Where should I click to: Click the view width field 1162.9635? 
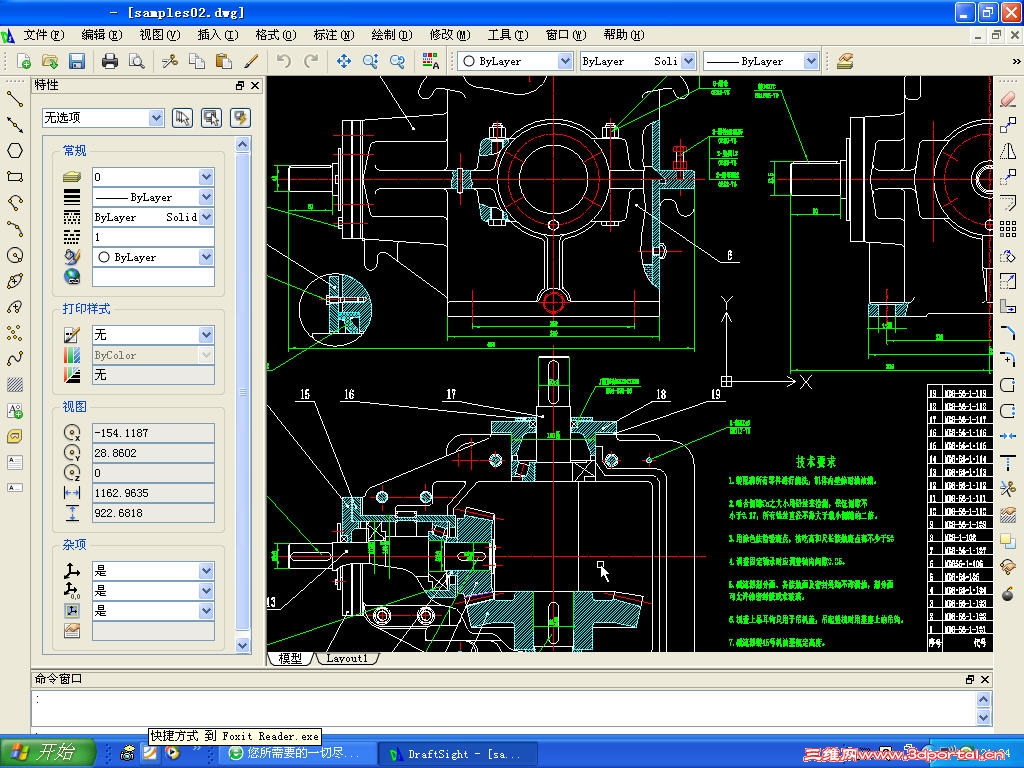[153, 493]
